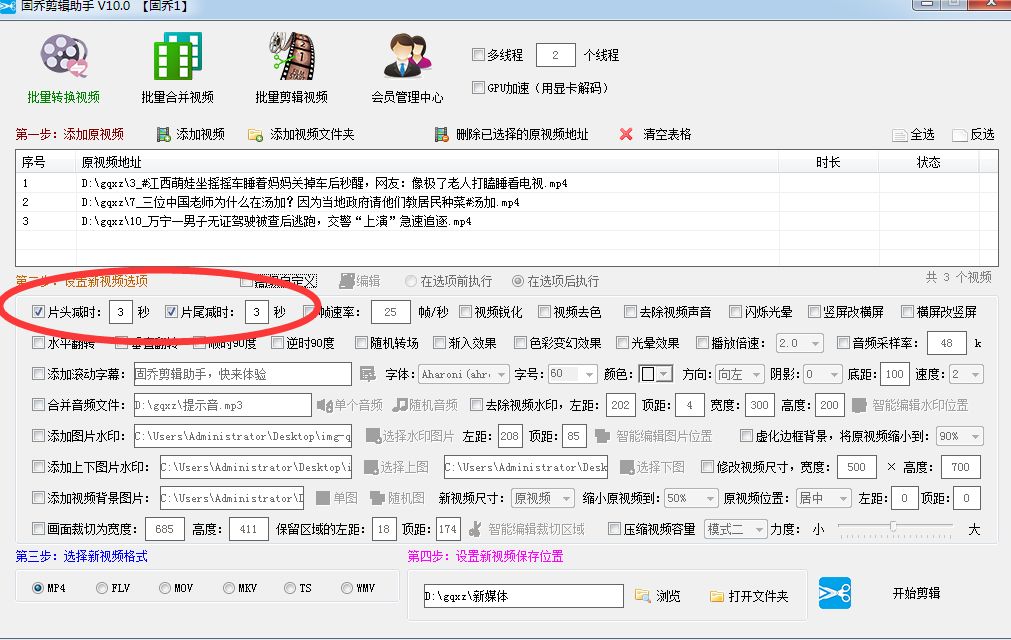Screen dimensions: 1011x640
Task: Click the red X 清空表格 icon
Action: coord(625,134)
